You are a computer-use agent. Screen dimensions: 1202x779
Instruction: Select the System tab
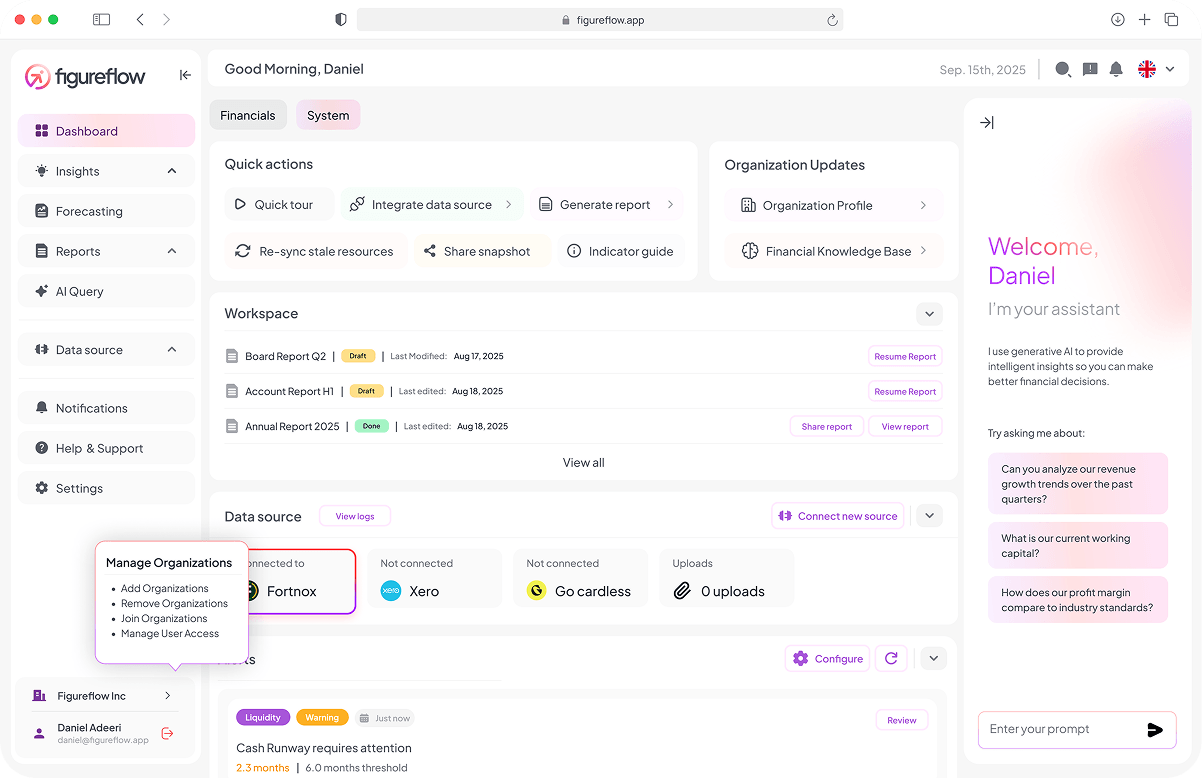pos(328,115)
